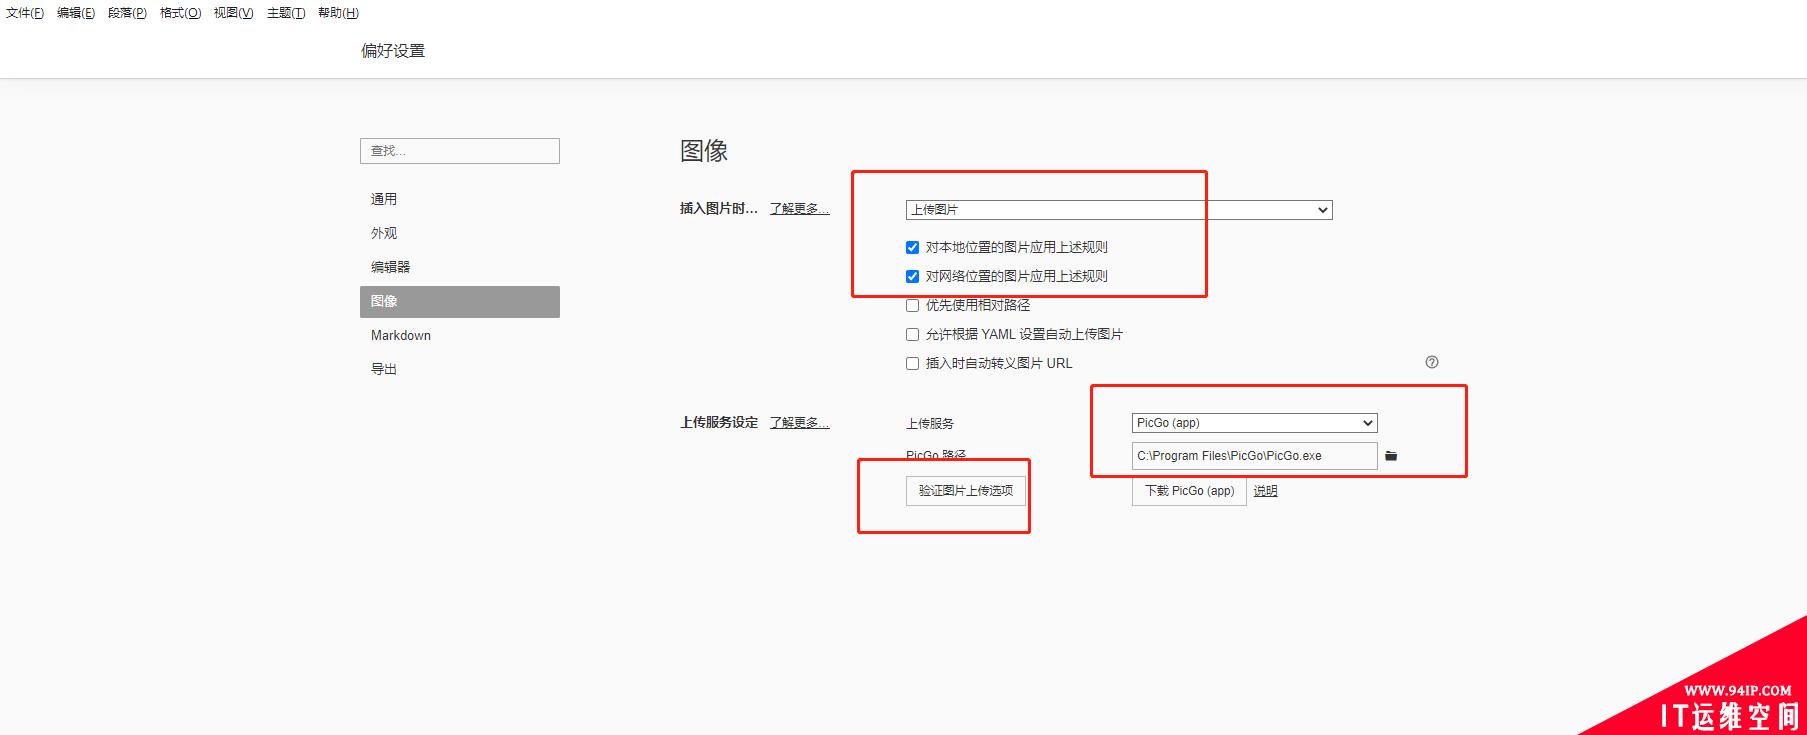1807x735 pixels.
Task: Select 编辑器 settings category
Action: point(460,267)
